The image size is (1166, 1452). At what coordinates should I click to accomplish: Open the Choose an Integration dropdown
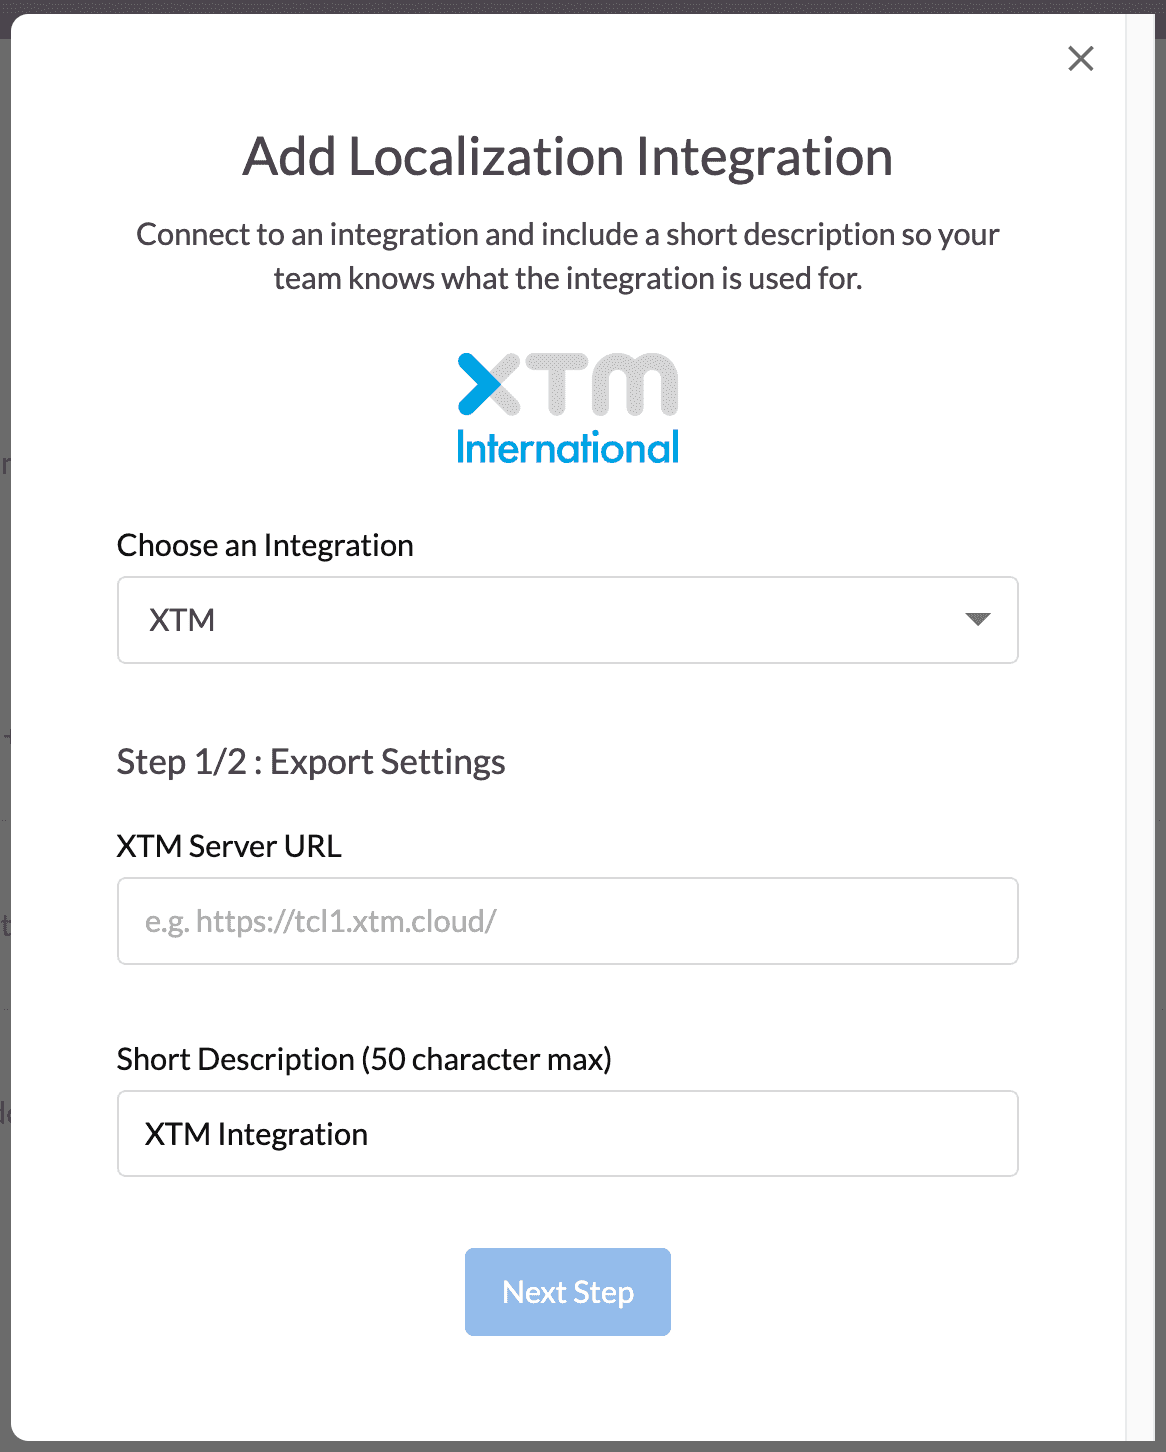[x=568, y=620]
